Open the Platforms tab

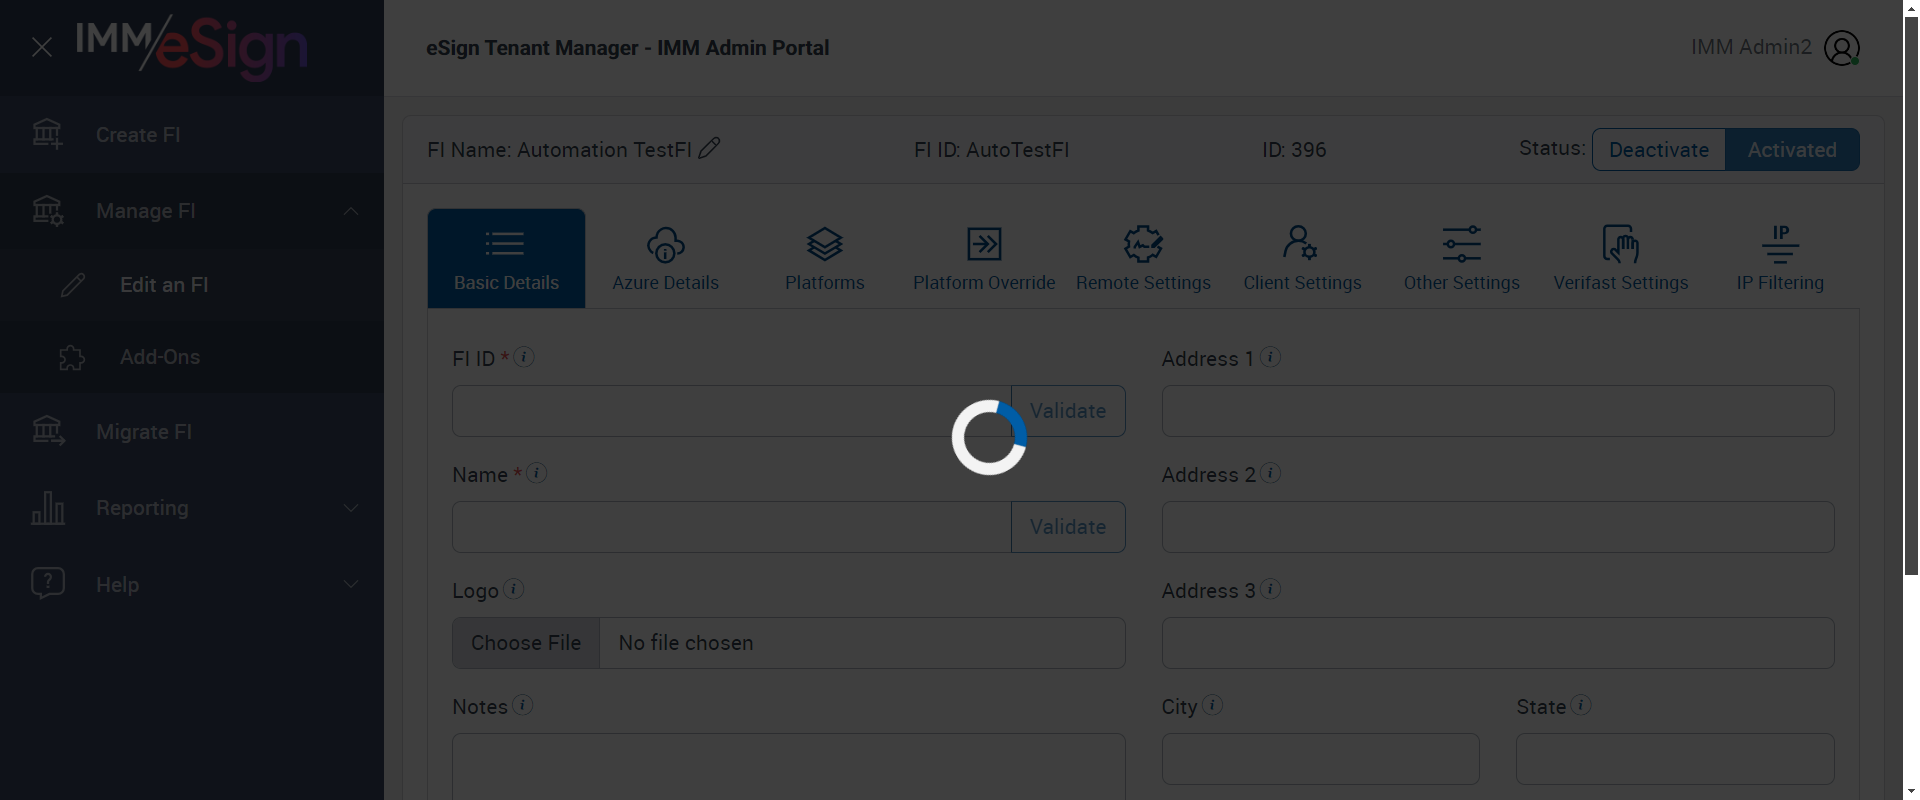(825, 258)
